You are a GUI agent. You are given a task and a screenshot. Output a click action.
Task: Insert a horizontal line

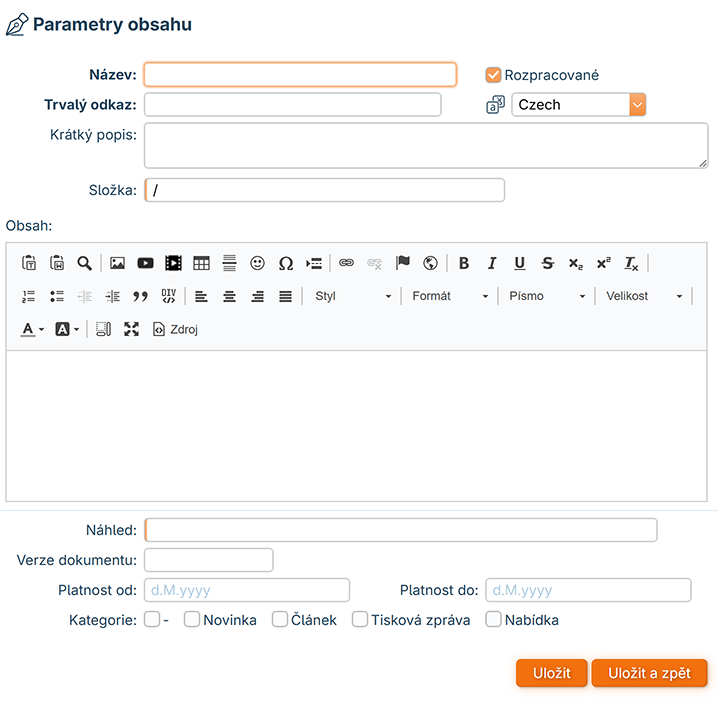(229, 263)
